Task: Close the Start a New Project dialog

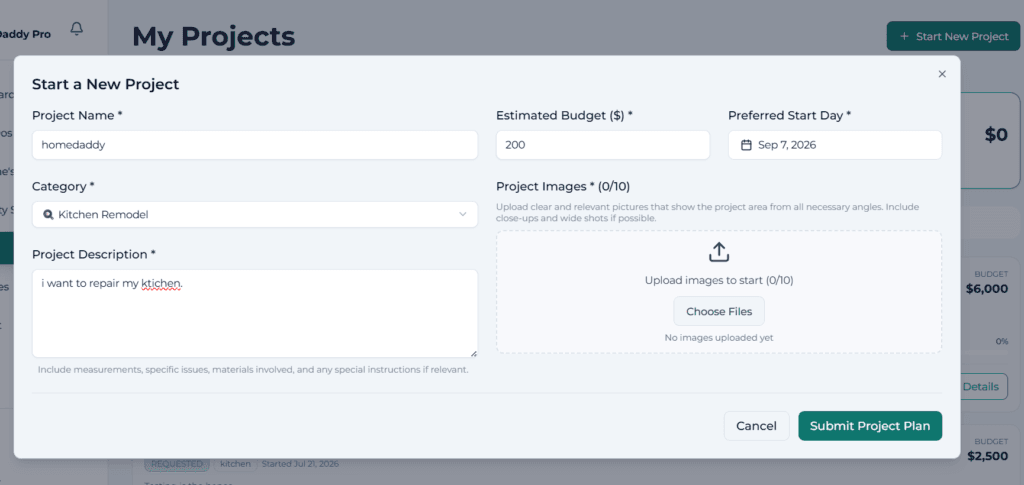Action: (942, 74)
